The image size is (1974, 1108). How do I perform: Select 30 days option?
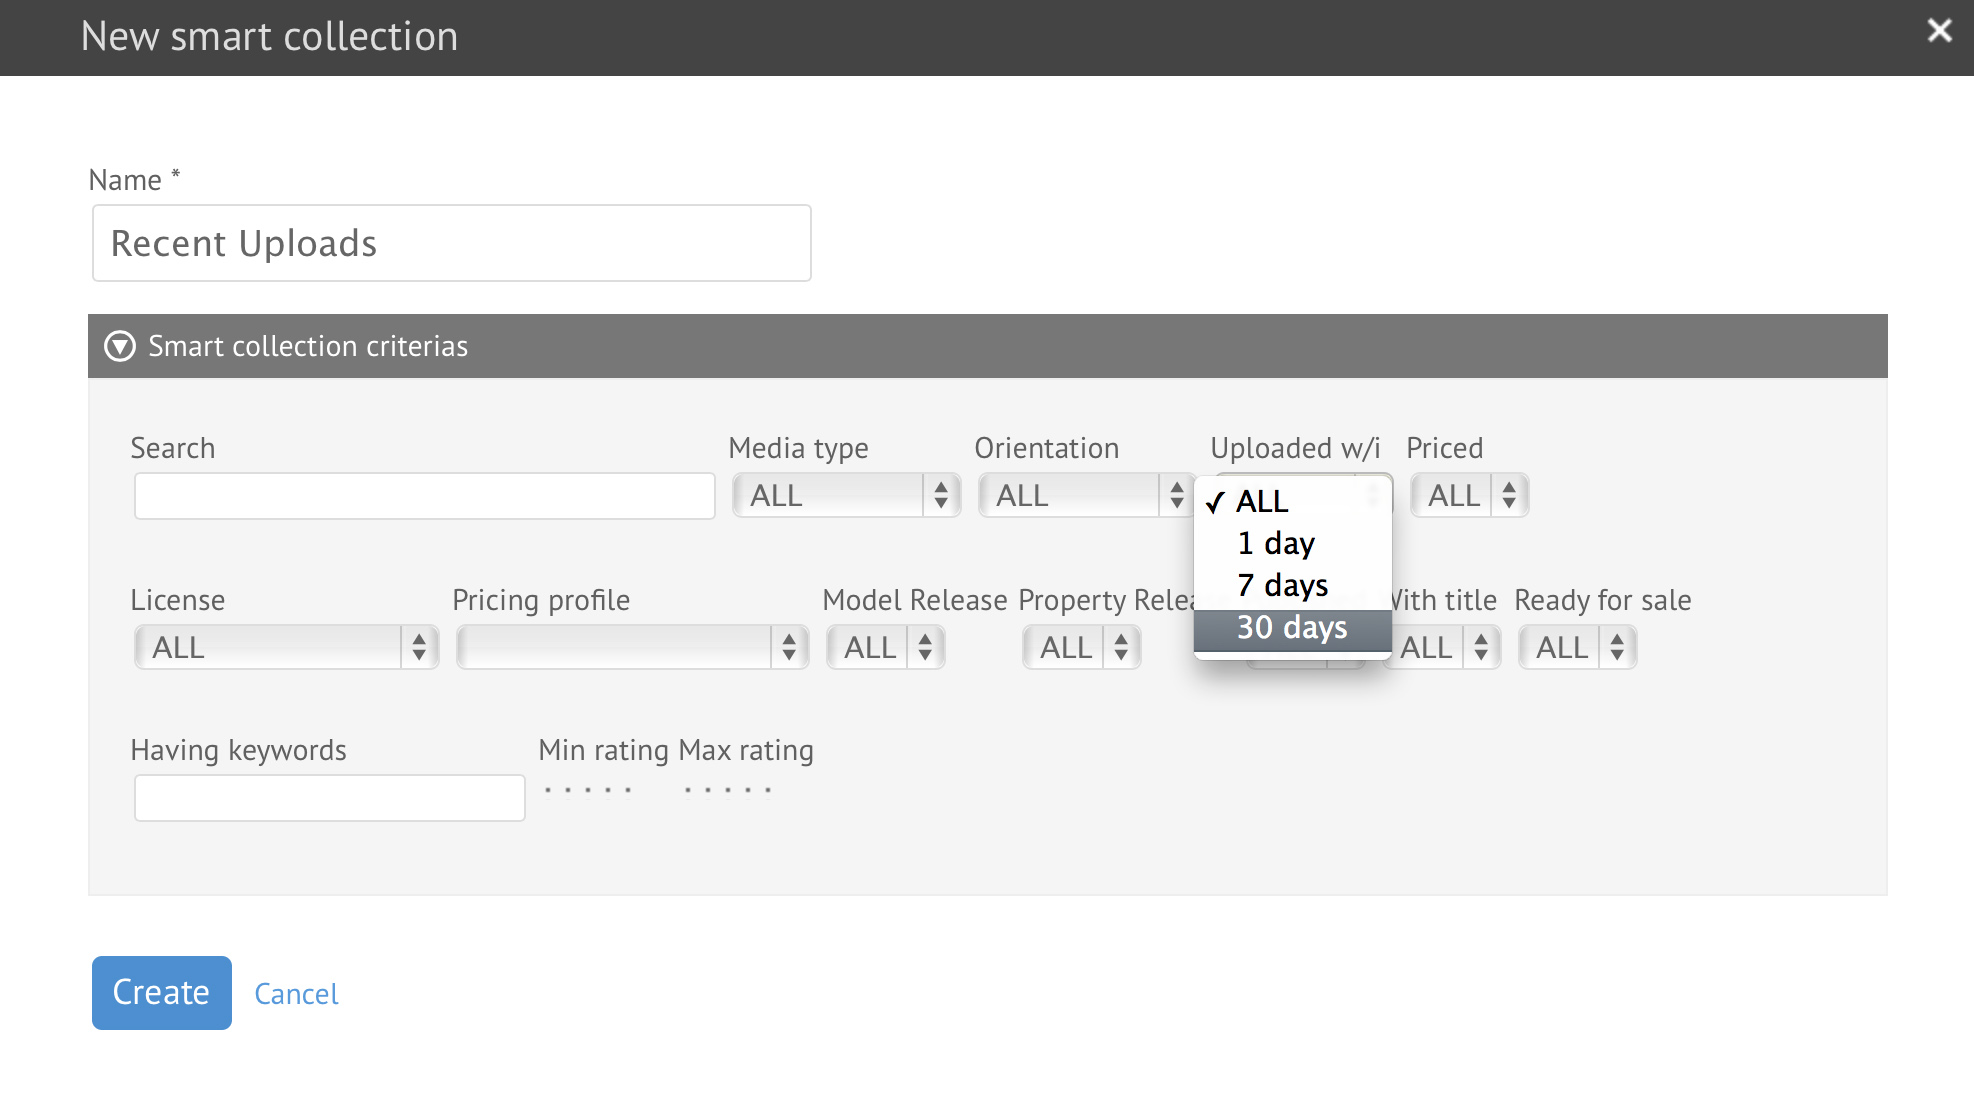click(x=1293, y=628)
